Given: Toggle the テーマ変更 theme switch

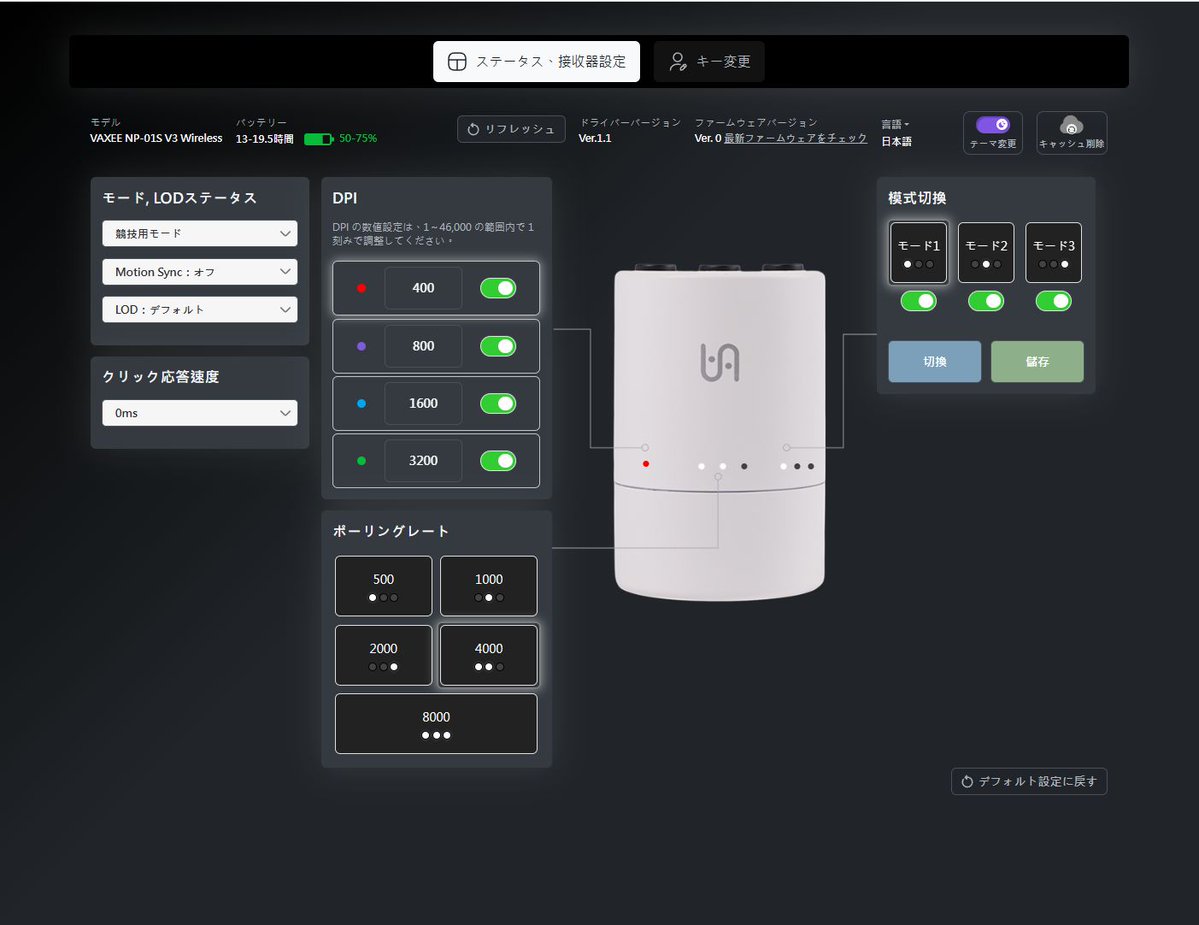Looking at the screenshot, I should pyautogui.click(x=993, y=125).
